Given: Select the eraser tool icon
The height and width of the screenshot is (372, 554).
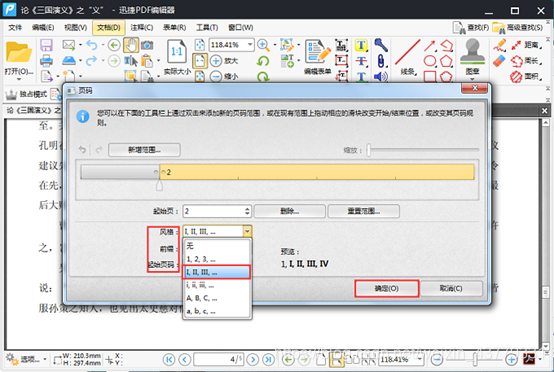Looking at the screenshot, I should point(499,61).
